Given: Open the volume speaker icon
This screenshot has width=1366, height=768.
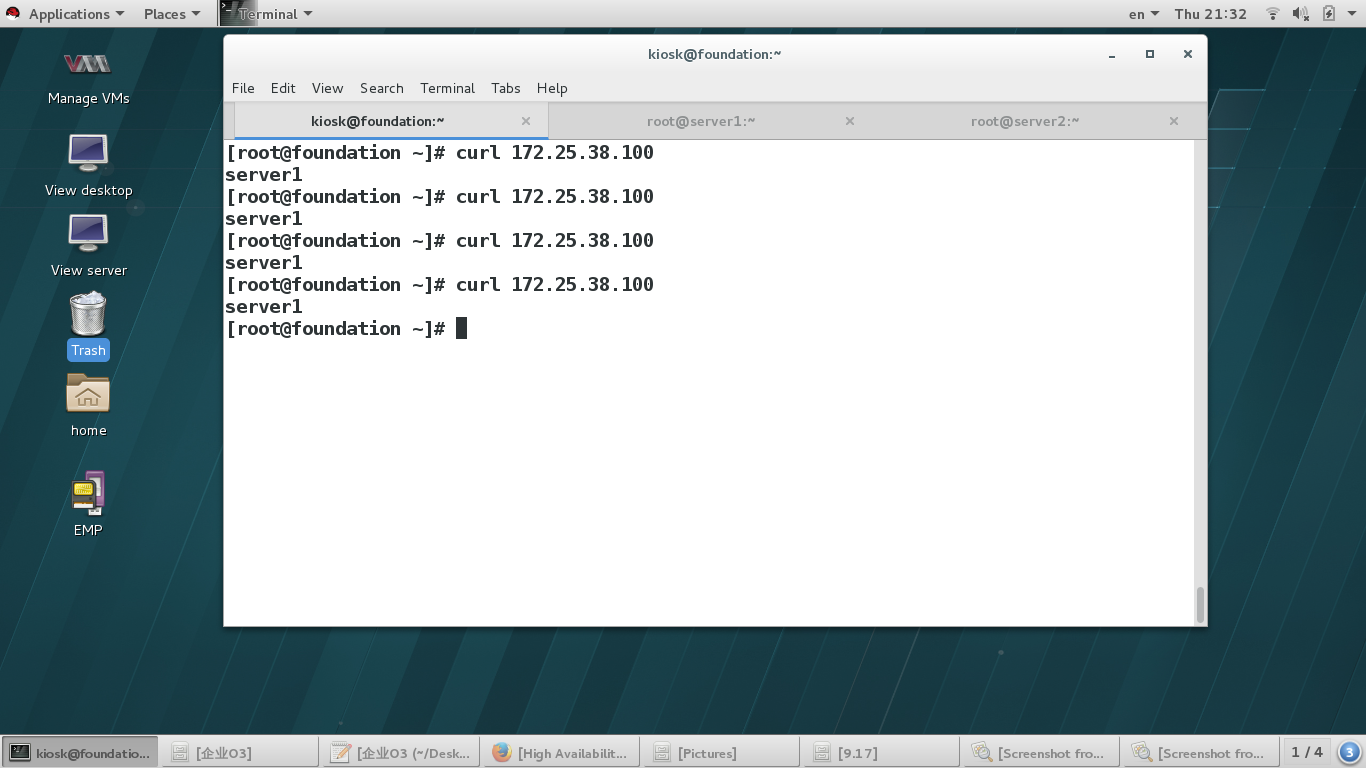Looking at the screenshot, I should [x=1300, y=14].
